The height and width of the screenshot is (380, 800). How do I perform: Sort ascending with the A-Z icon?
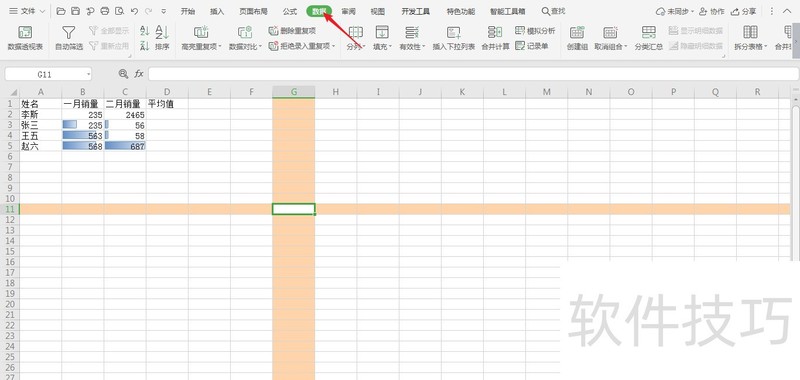144,32
